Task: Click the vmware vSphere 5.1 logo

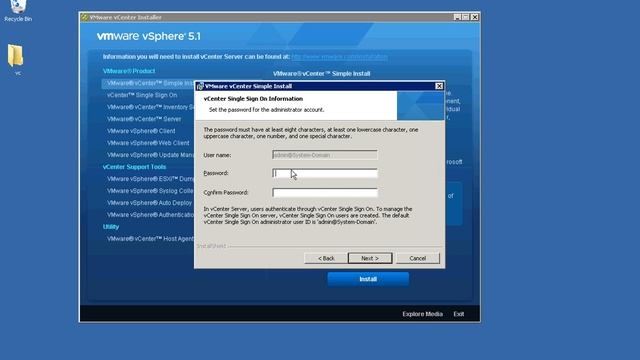Action: 149,36
